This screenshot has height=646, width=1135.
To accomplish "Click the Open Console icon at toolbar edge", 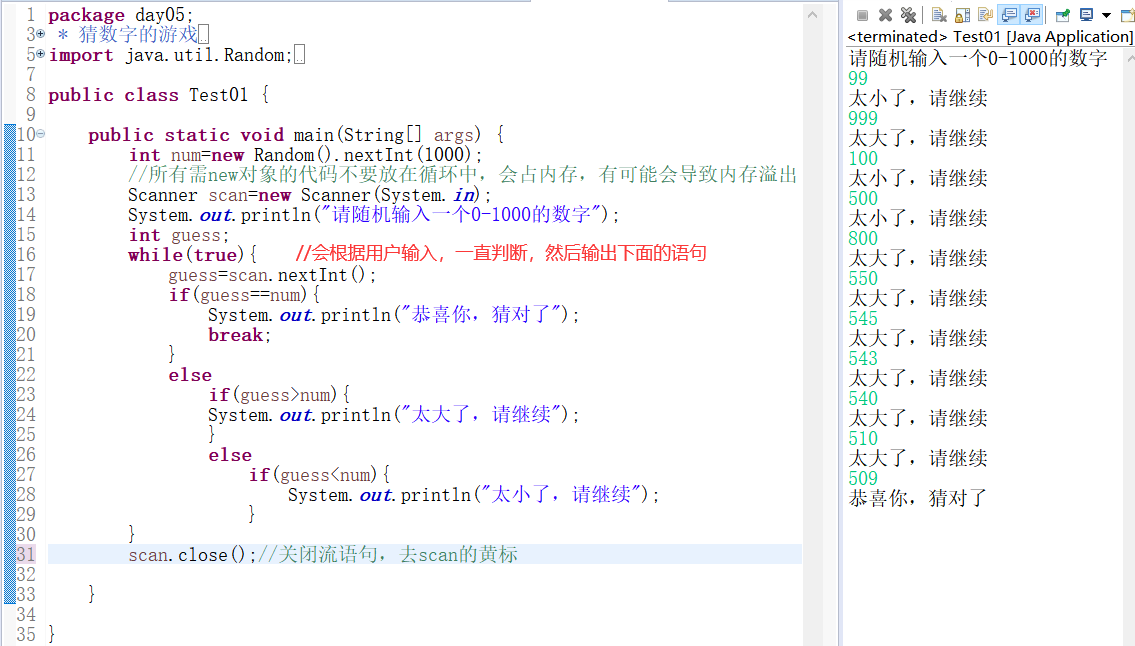I will [1128, 15].
